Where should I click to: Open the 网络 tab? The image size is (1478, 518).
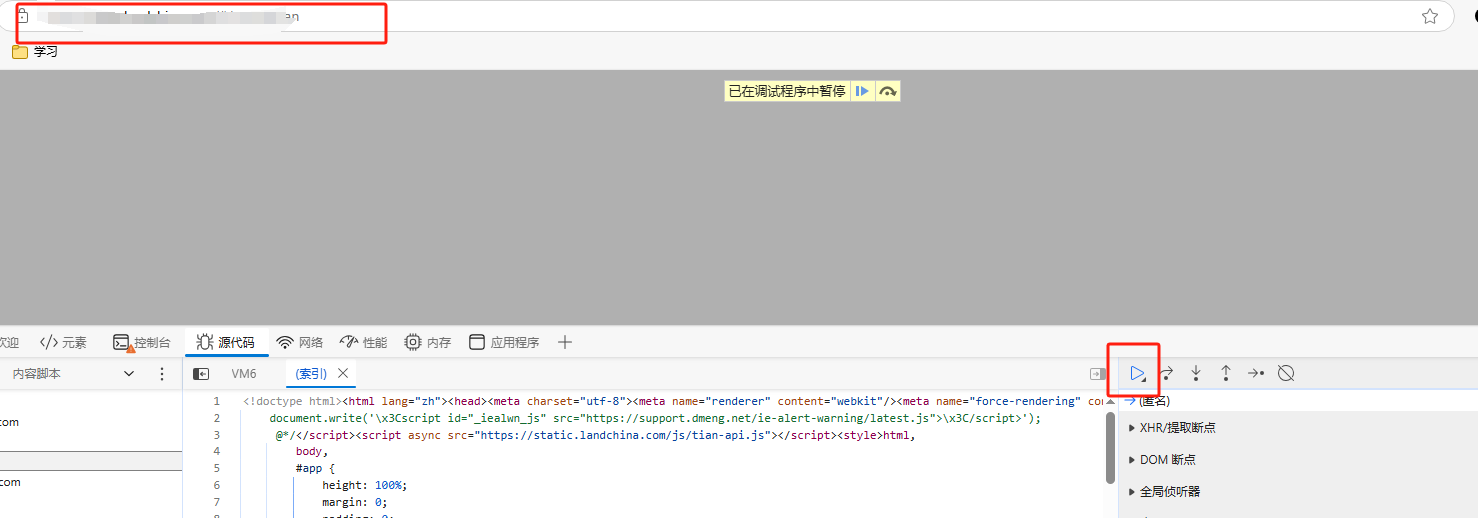click(x=300, y=342)
